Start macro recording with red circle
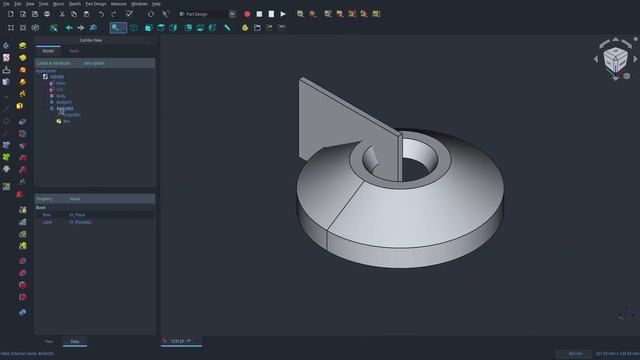Viewport: 640px width, 360px height. (247, 14)
